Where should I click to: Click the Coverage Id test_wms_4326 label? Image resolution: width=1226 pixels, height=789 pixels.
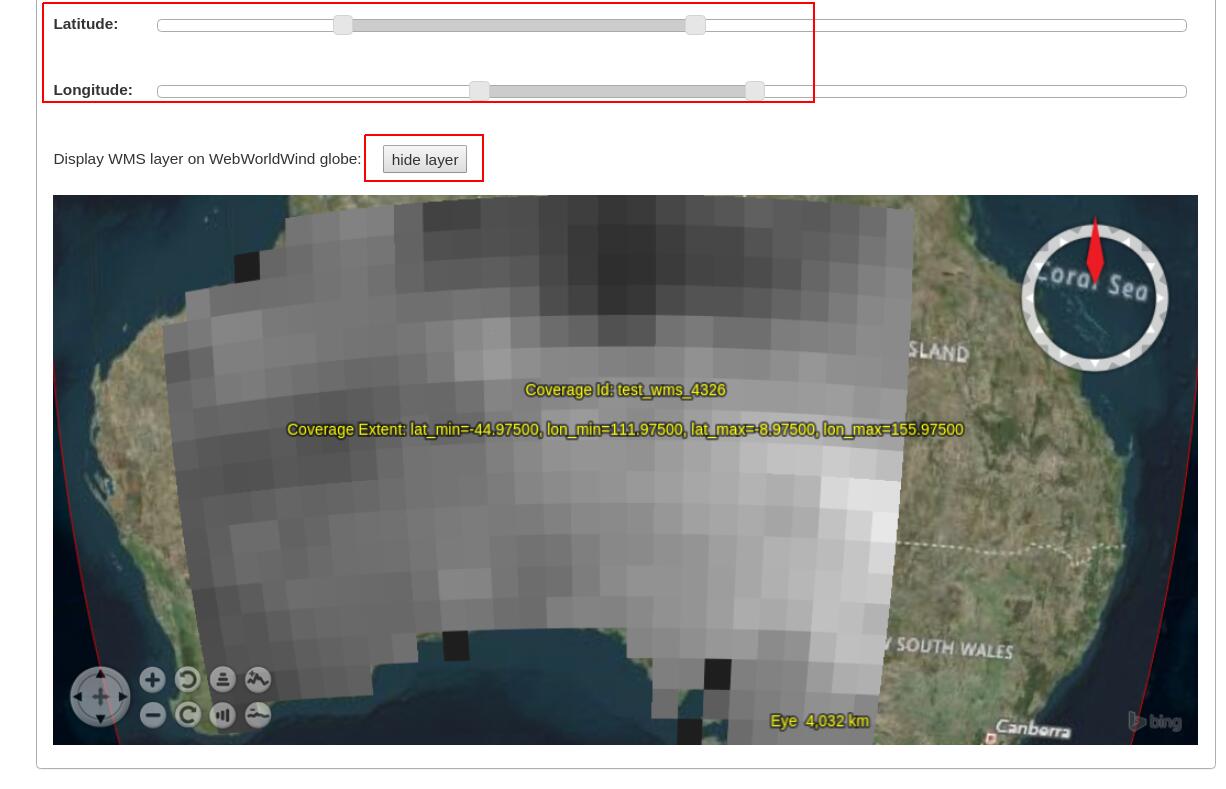625,390
